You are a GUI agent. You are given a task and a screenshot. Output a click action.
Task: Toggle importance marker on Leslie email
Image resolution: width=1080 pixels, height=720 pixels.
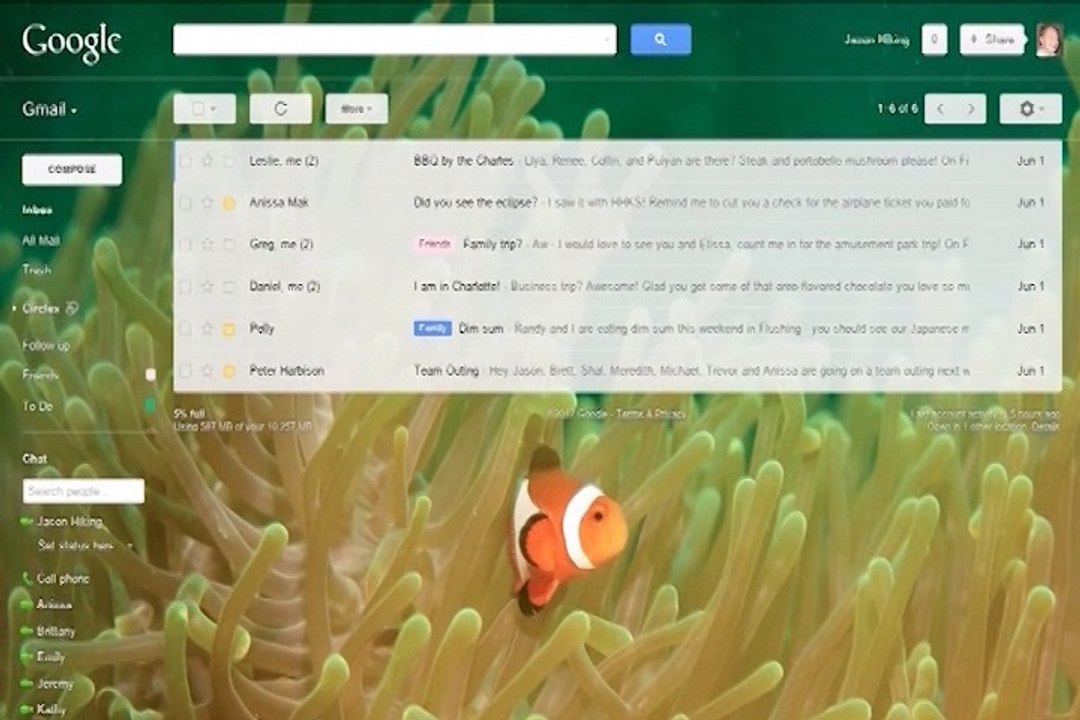(x=229, y=161)
